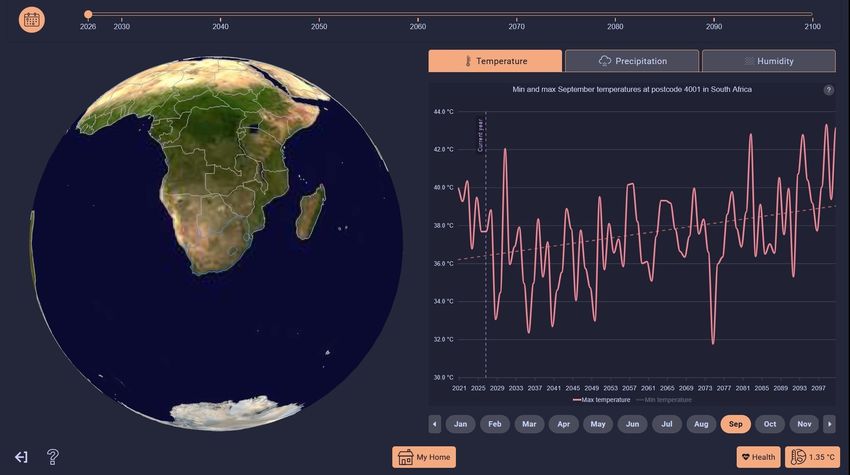Viewport: 850px width, 475px height.
Task: Click the exit/logout arrow icon
Action: click(21, 457)
